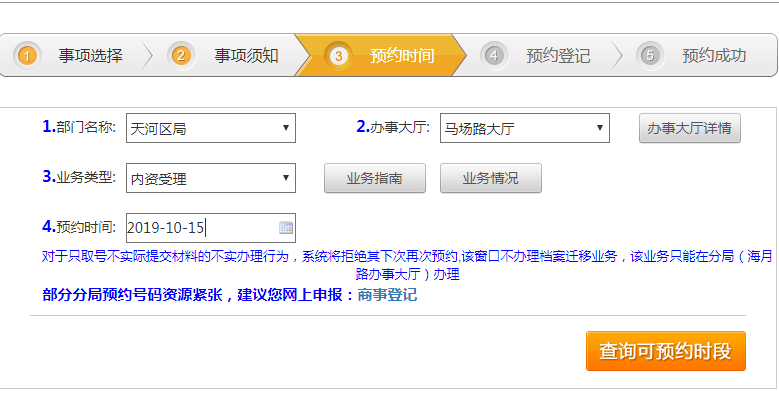Open 业务指南 button
Viewport: 779px width, 412px height.
375,178
